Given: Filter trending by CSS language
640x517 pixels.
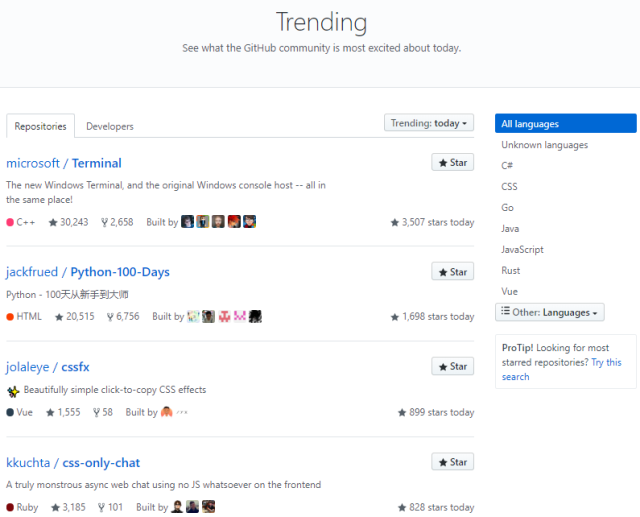Looking at the screenshot, I should coord(509,186).
